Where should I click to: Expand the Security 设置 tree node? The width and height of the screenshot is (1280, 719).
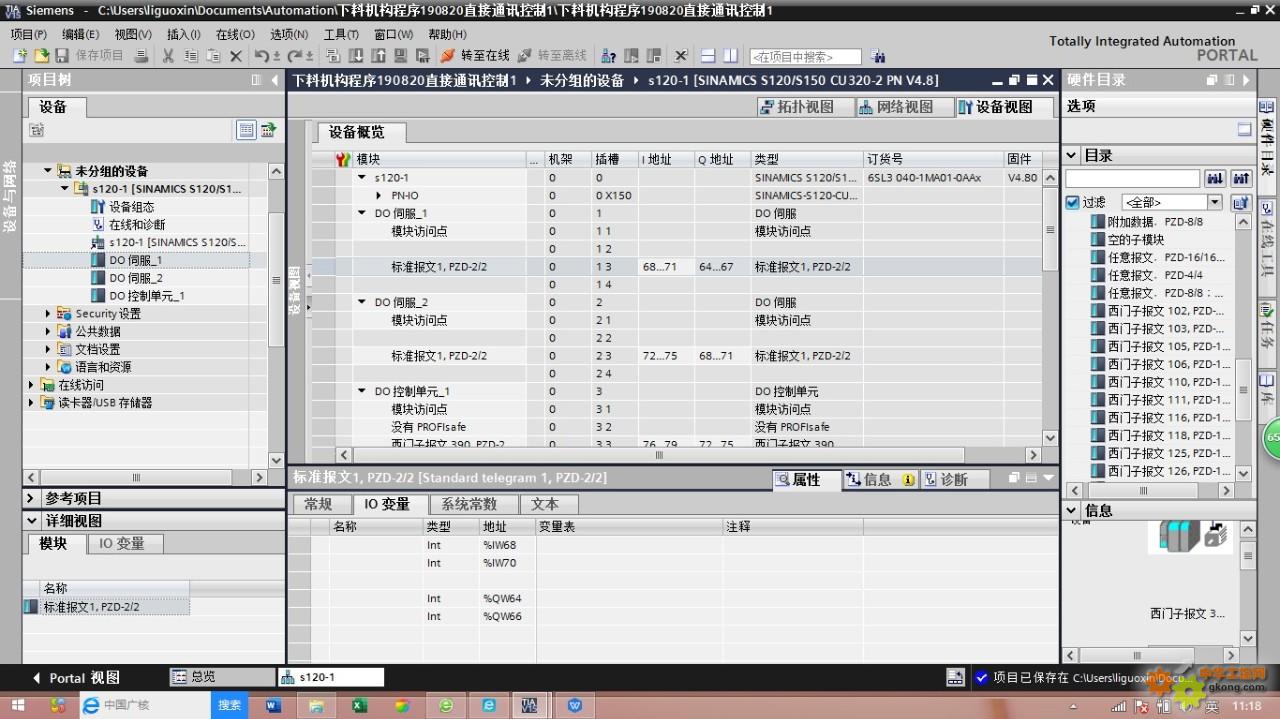click(x=47, y=314)
